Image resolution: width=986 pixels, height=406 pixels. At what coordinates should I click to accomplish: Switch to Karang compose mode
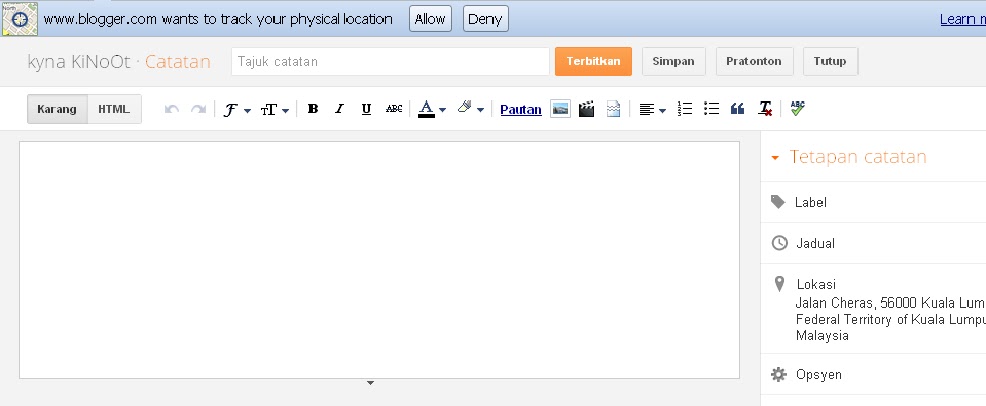pos(57,109)
